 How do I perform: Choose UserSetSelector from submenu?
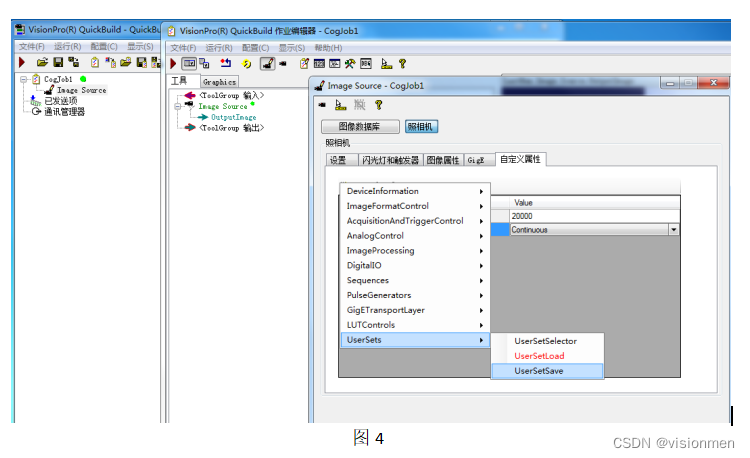[548, 341]
